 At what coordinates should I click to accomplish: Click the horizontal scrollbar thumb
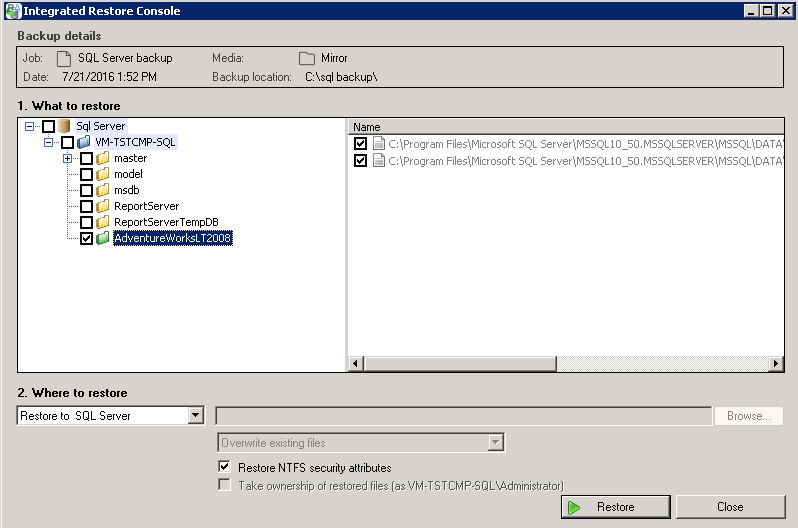(x=460, y=364)
